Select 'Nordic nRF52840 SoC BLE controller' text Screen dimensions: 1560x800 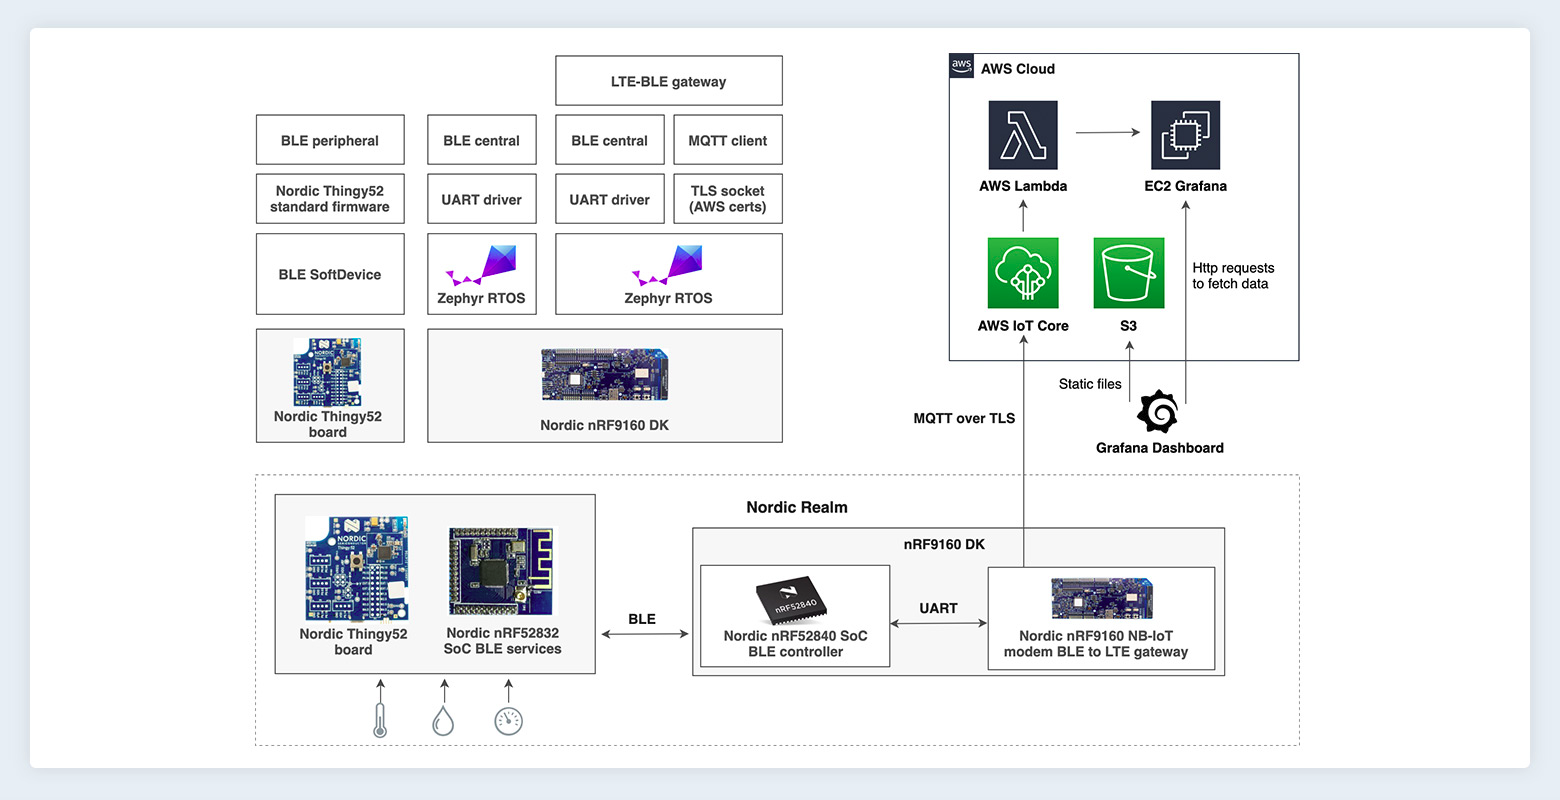coord(796,644)
